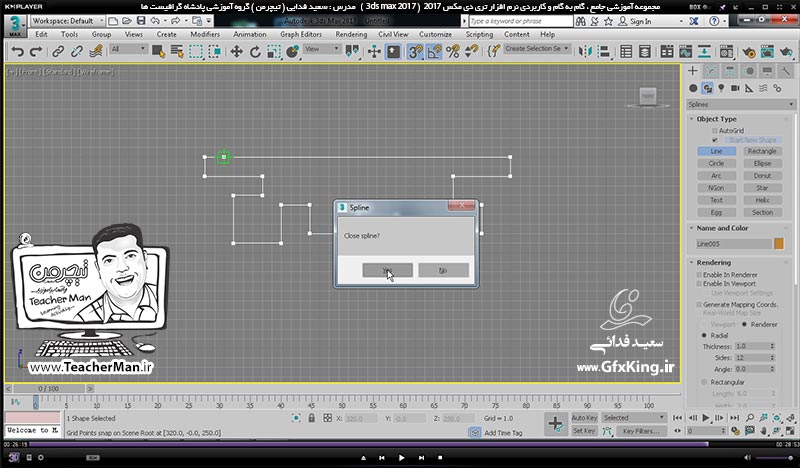Click the Align tool icon
800x468 pixels.
tap(604, 52)
